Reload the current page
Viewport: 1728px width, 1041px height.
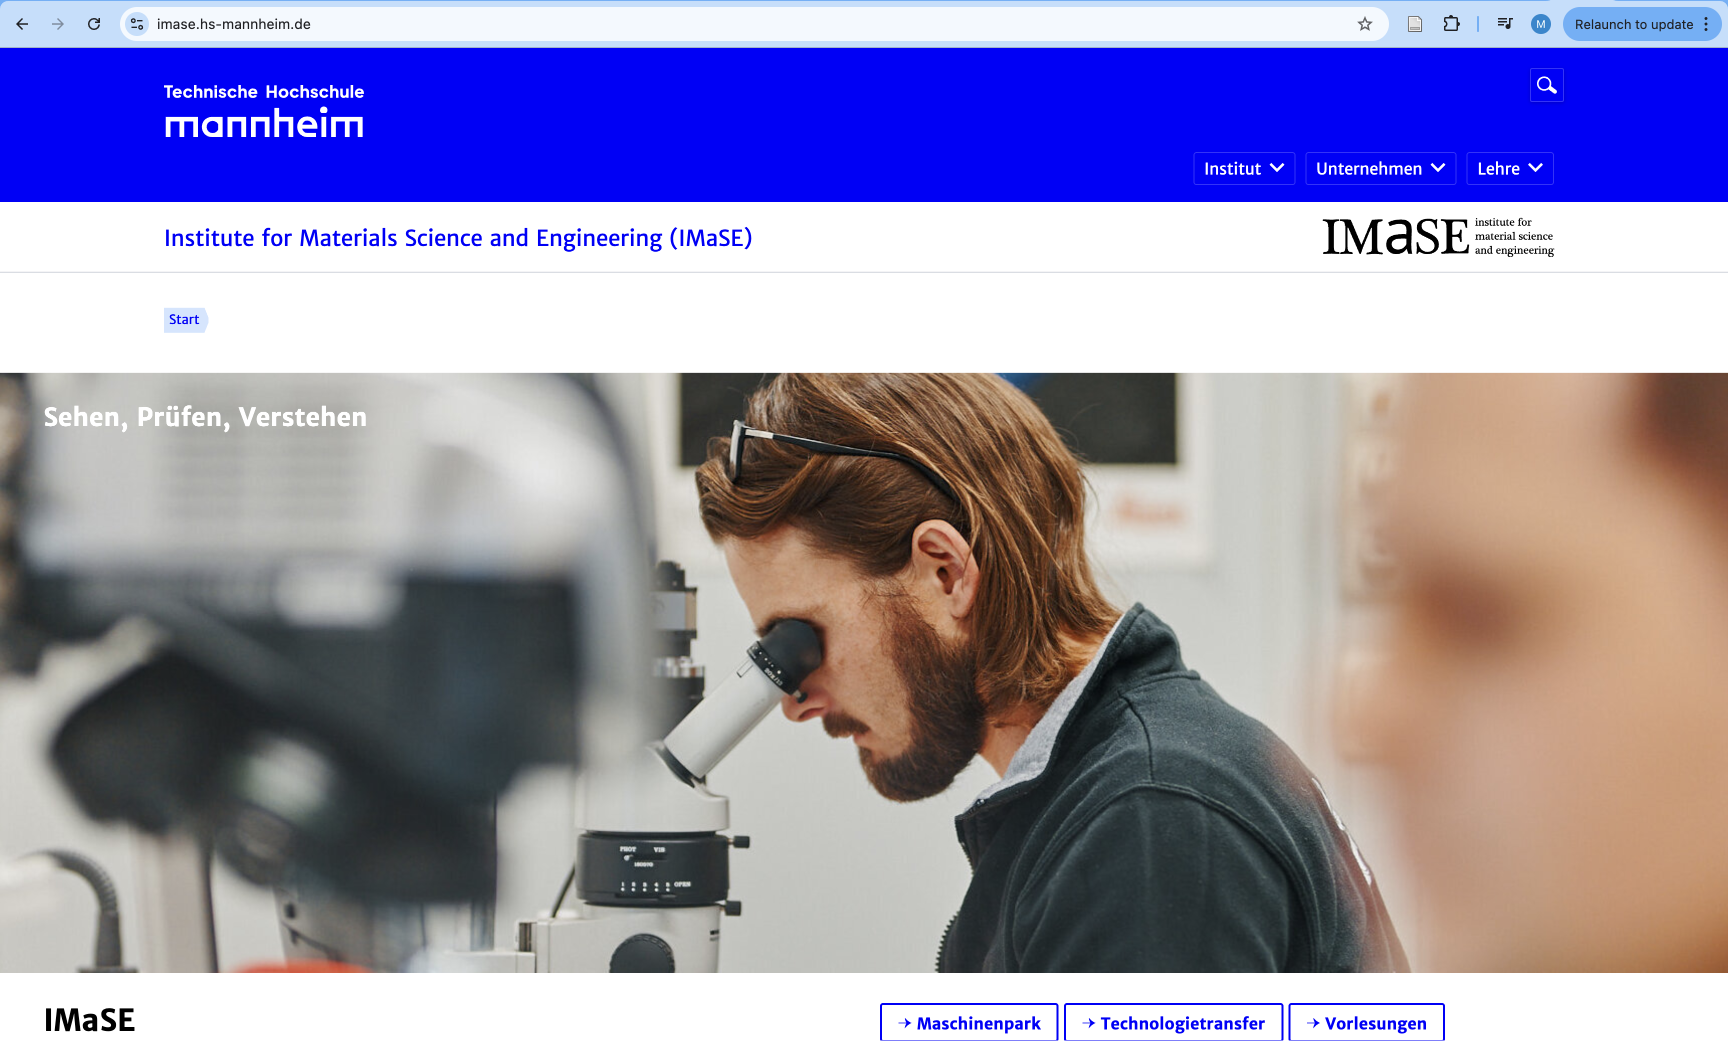94,24
